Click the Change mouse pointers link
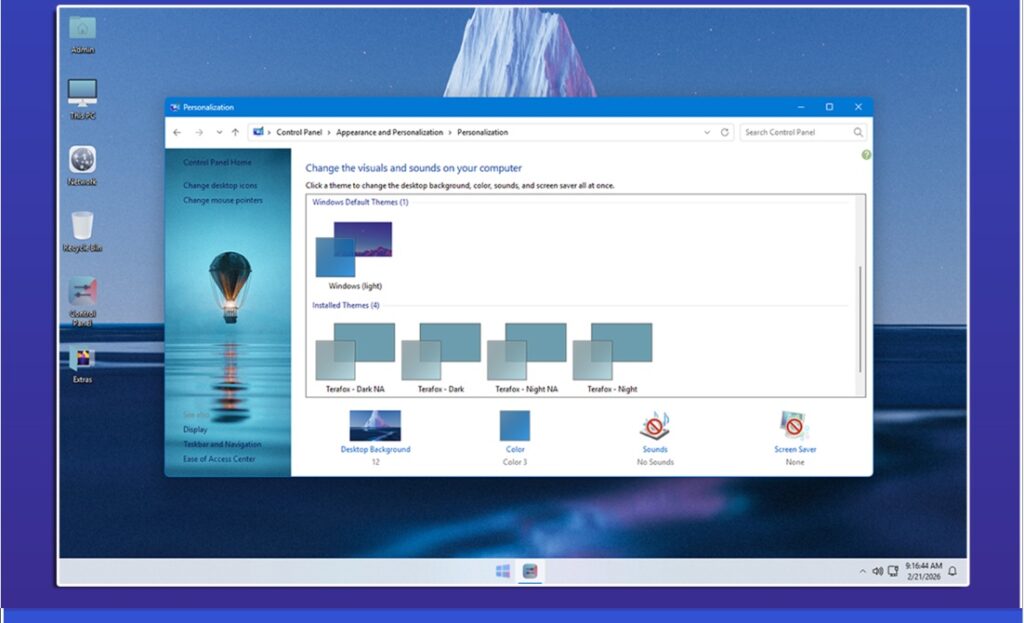This screenshot has width=1024, height=623. click(x=223, y=200)
